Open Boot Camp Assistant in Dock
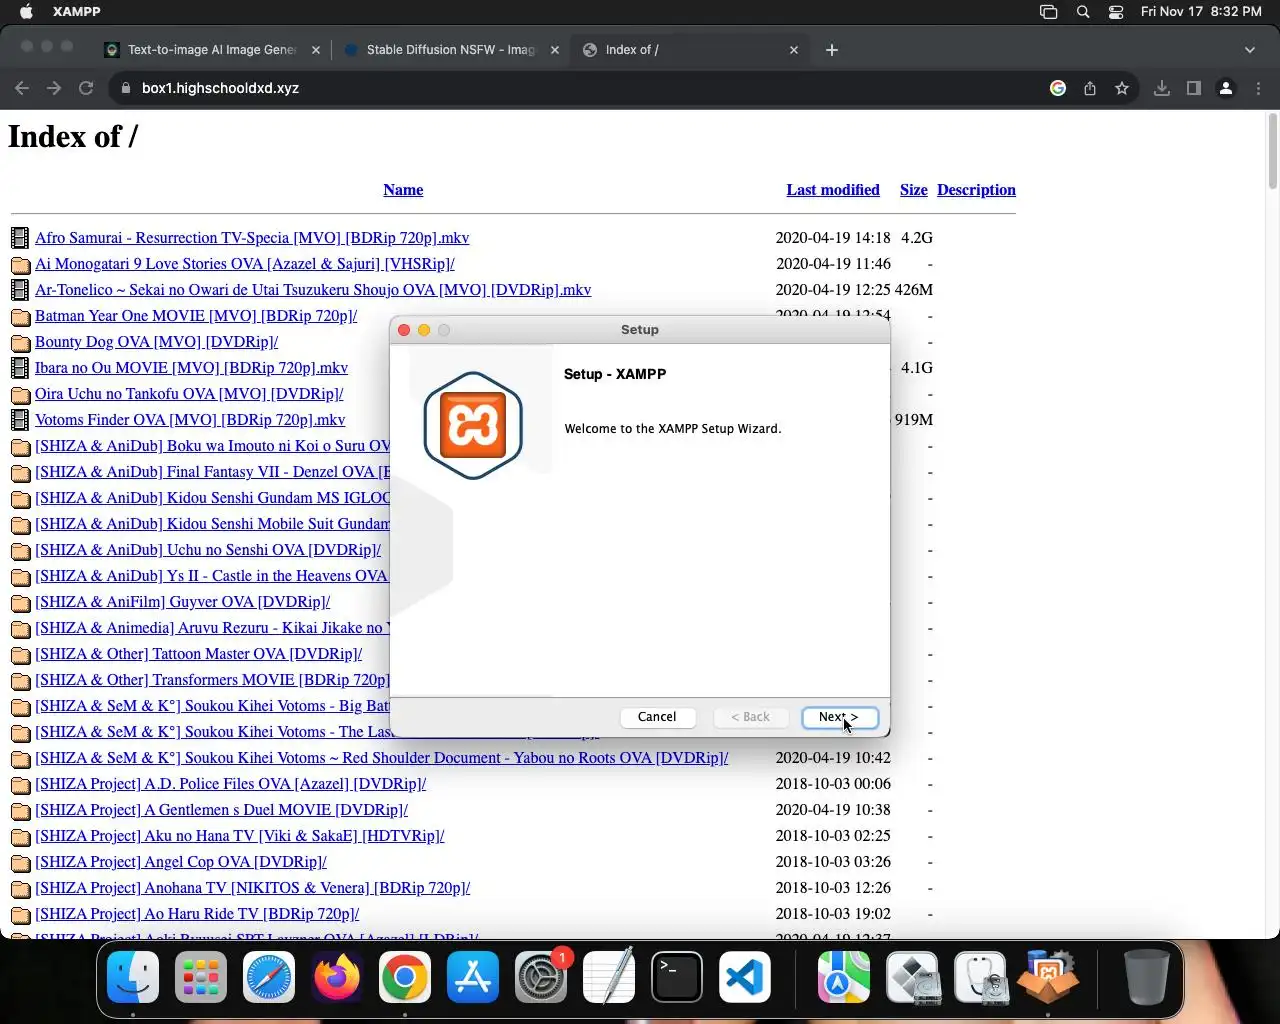Viewport: 1280px width, 1024px height. (912, 977)
